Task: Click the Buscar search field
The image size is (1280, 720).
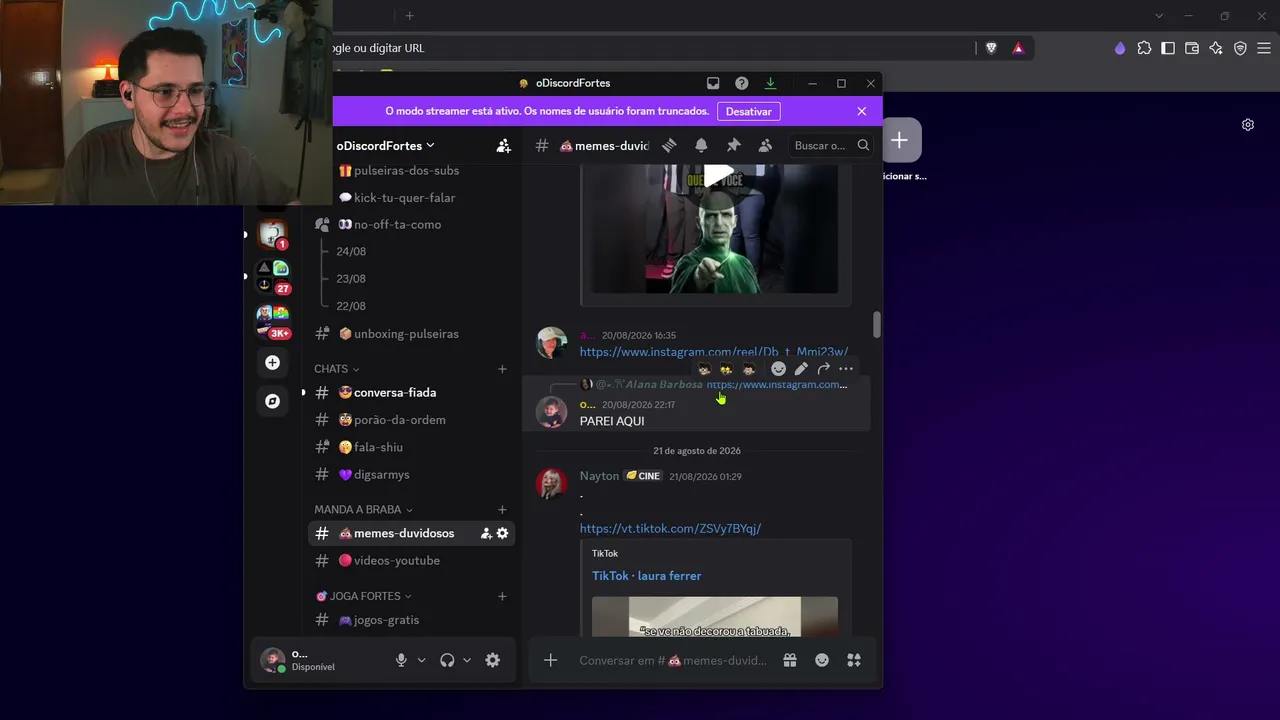Action: [x=831, y=146]
